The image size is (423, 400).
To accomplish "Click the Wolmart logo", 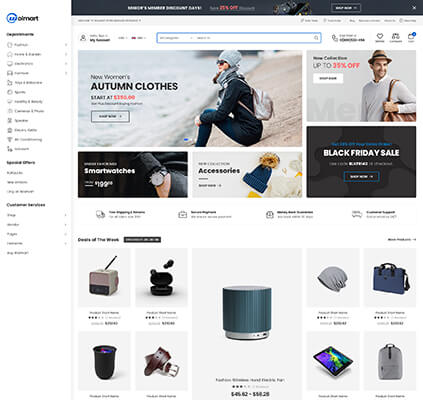I will [x=23, y=18].
